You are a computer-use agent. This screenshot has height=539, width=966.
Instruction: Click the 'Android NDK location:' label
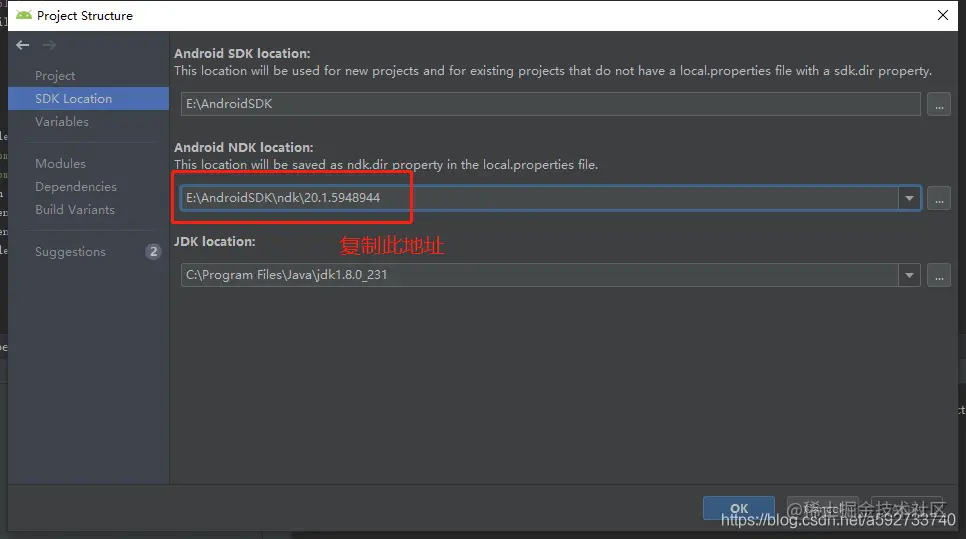click(244, 148)
